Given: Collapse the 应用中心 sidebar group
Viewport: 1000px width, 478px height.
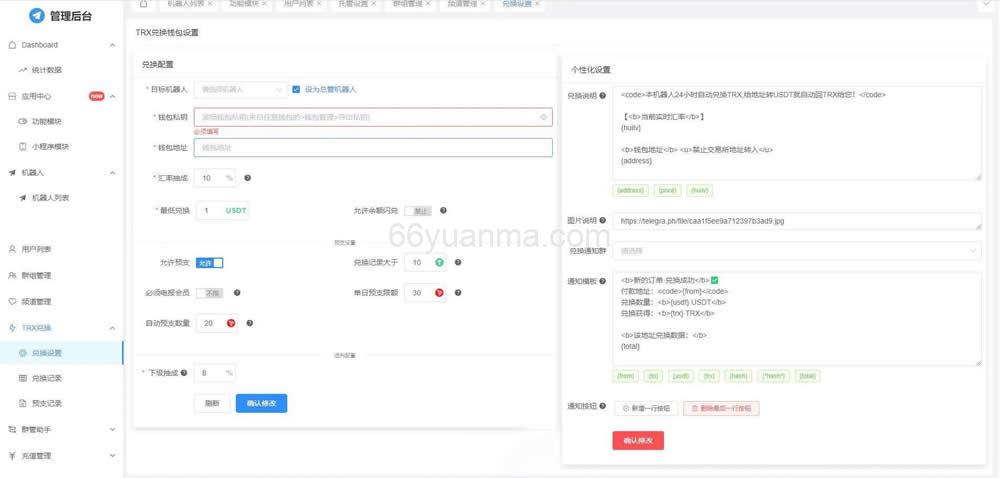Looking at the screenshot, I should (x=113, y=96).
